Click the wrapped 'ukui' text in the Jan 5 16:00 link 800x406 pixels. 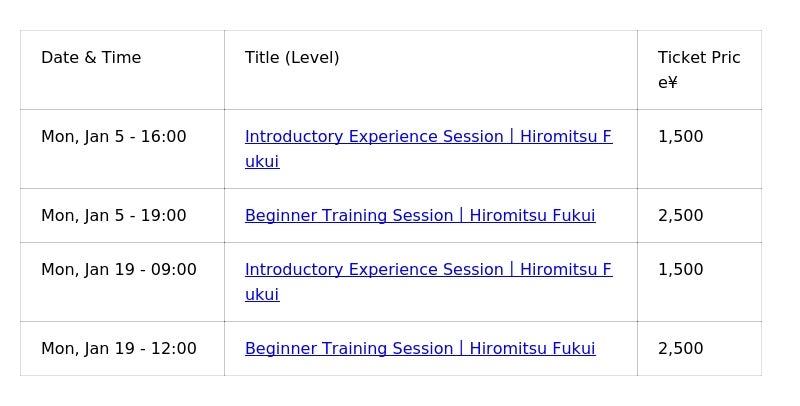(x=262, y=162)
